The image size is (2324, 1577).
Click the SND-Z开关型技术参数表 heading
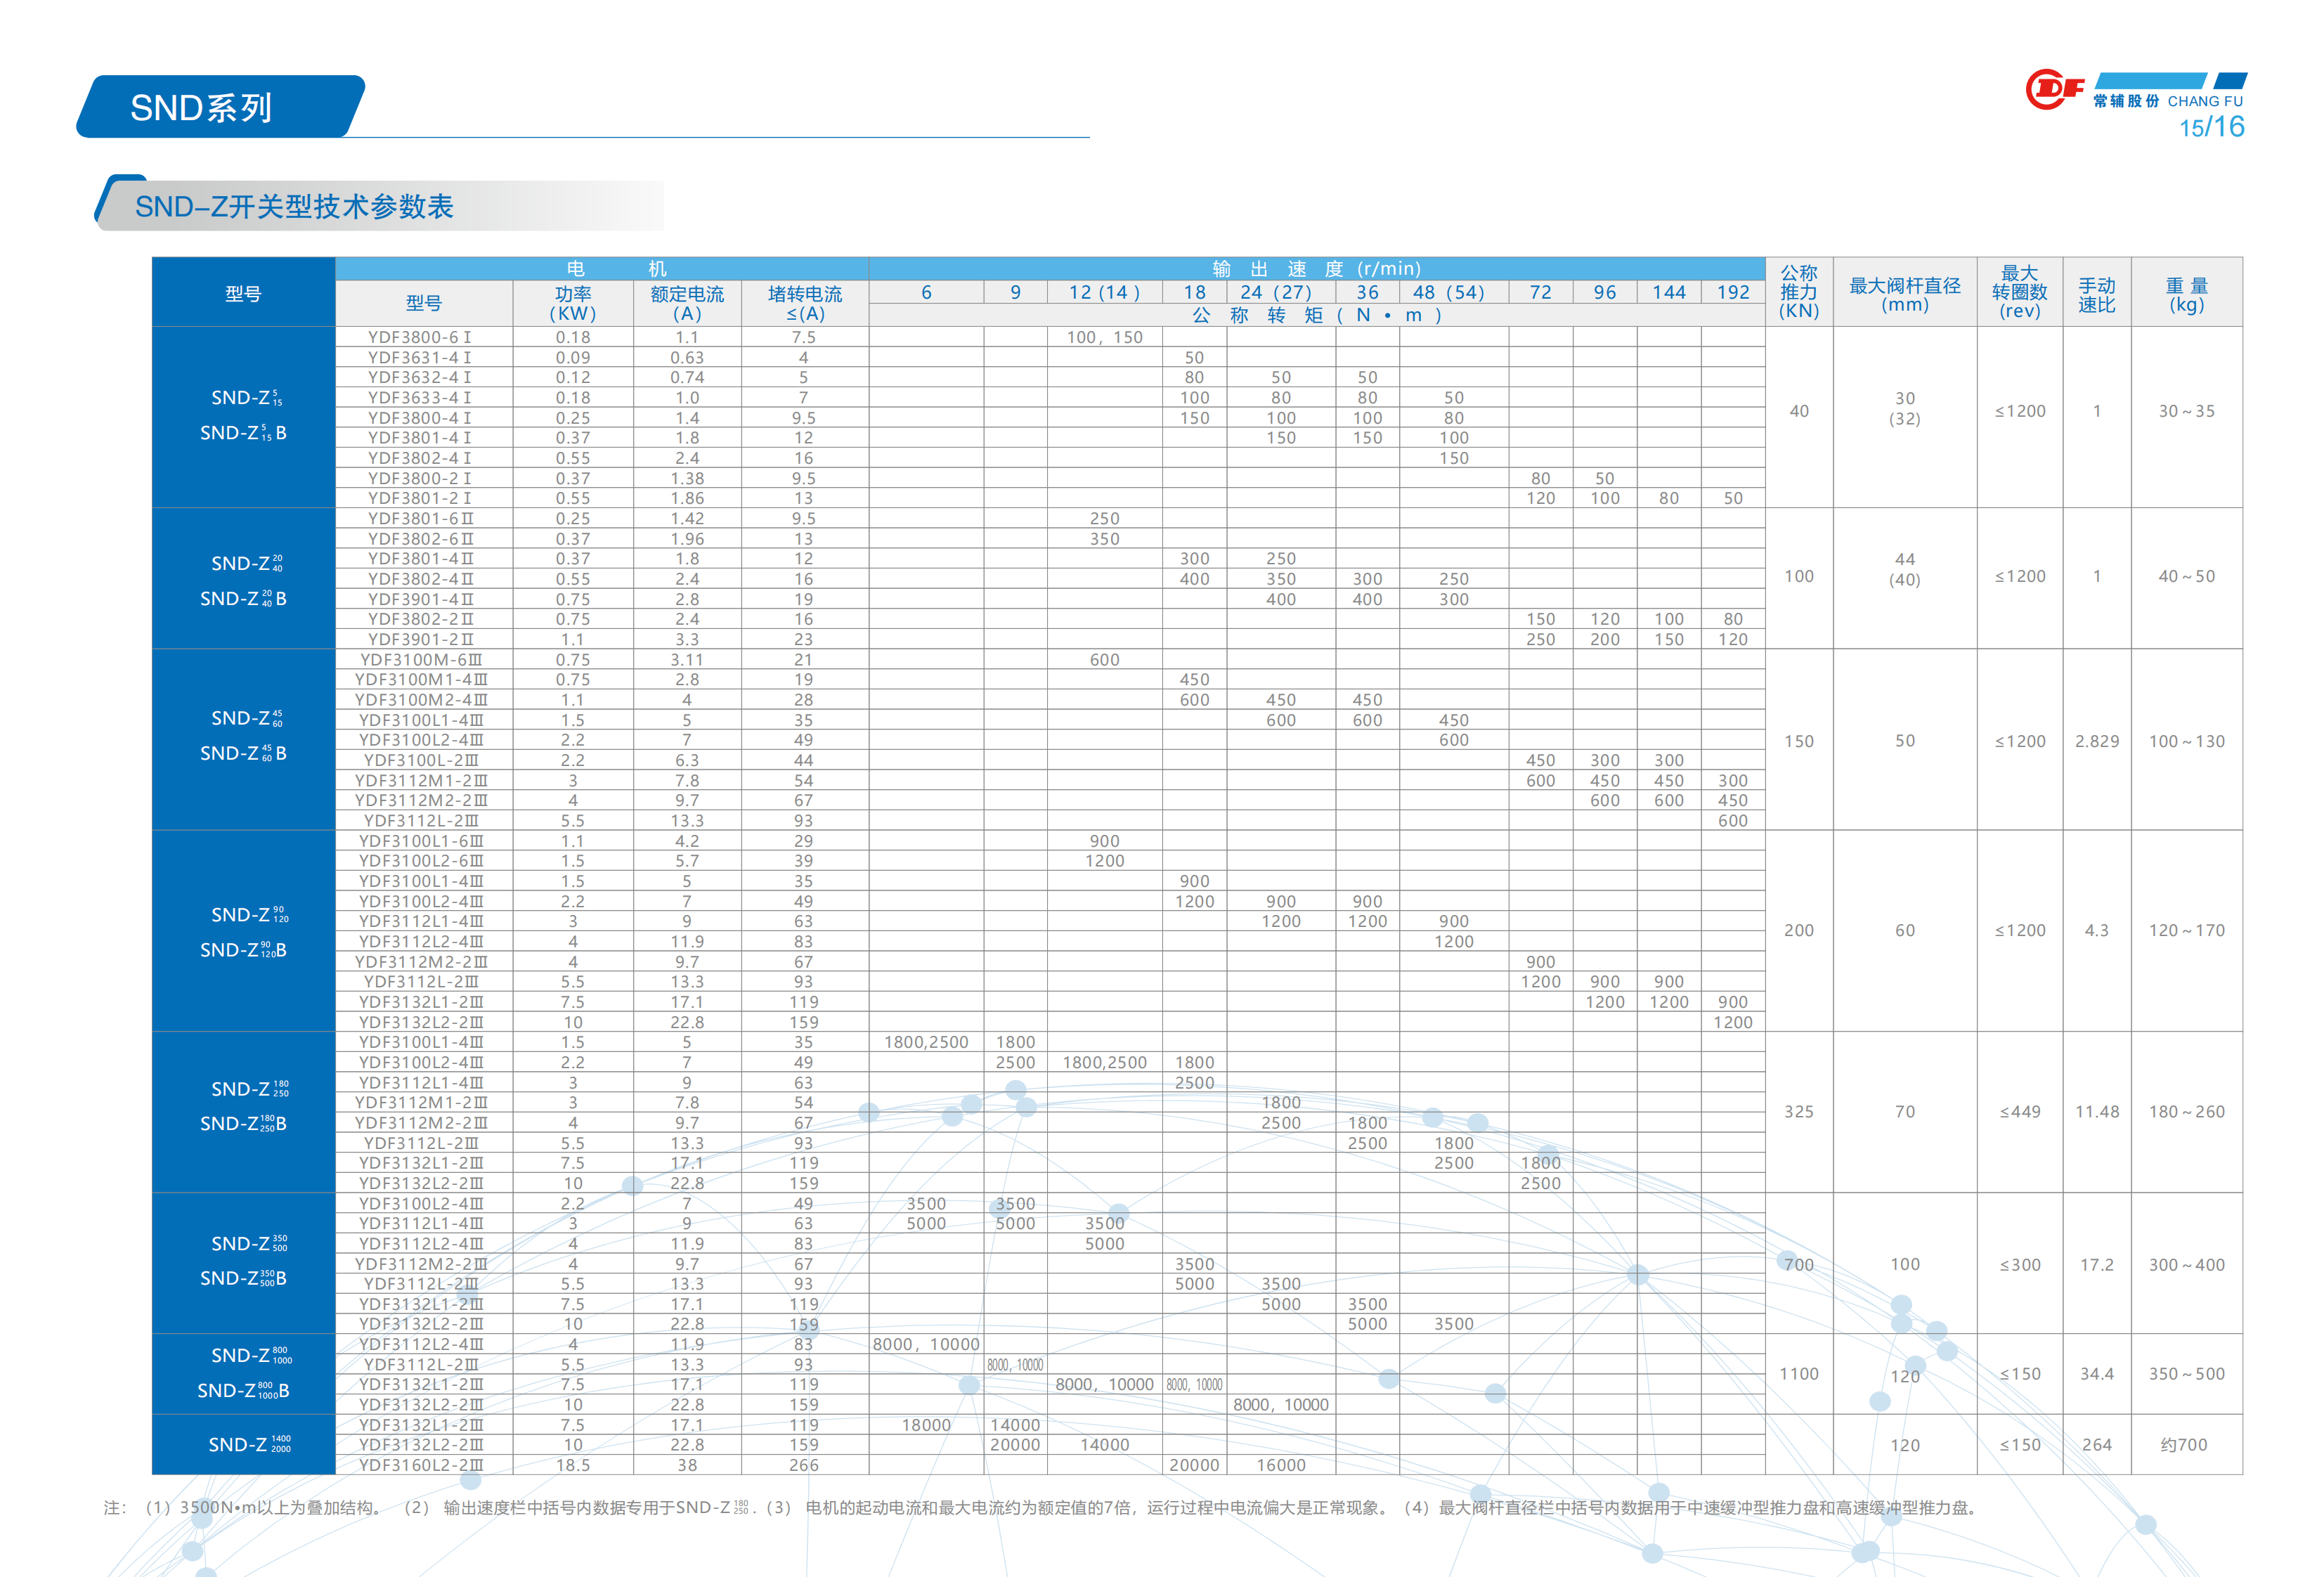[x=294, y=206]
